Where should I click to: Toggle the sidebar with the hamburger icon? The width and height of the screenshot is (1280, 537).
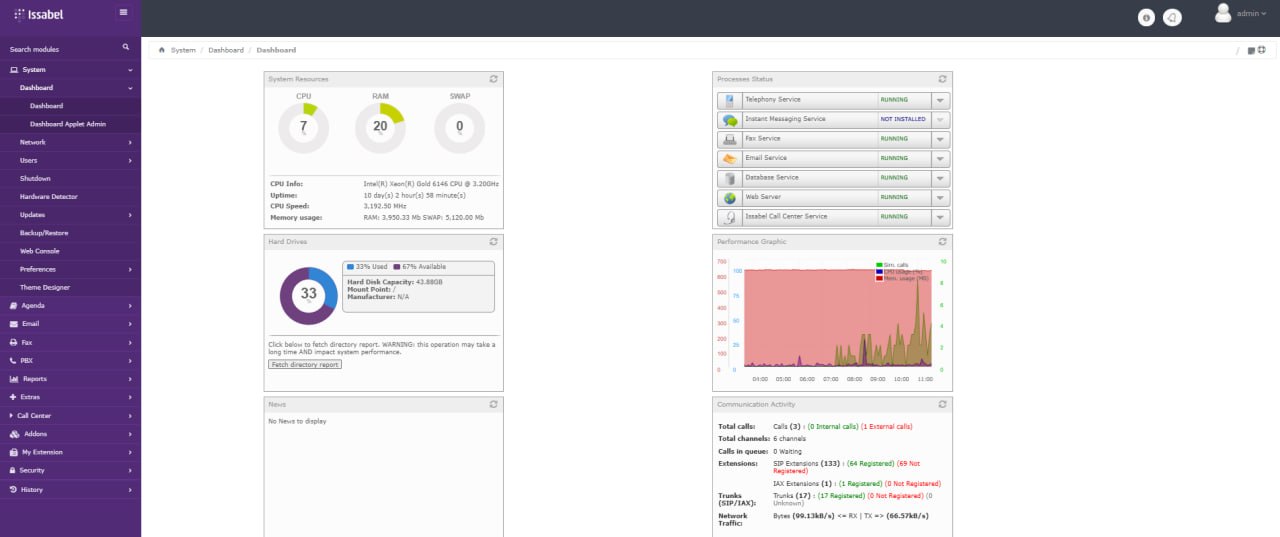[123, 12]
